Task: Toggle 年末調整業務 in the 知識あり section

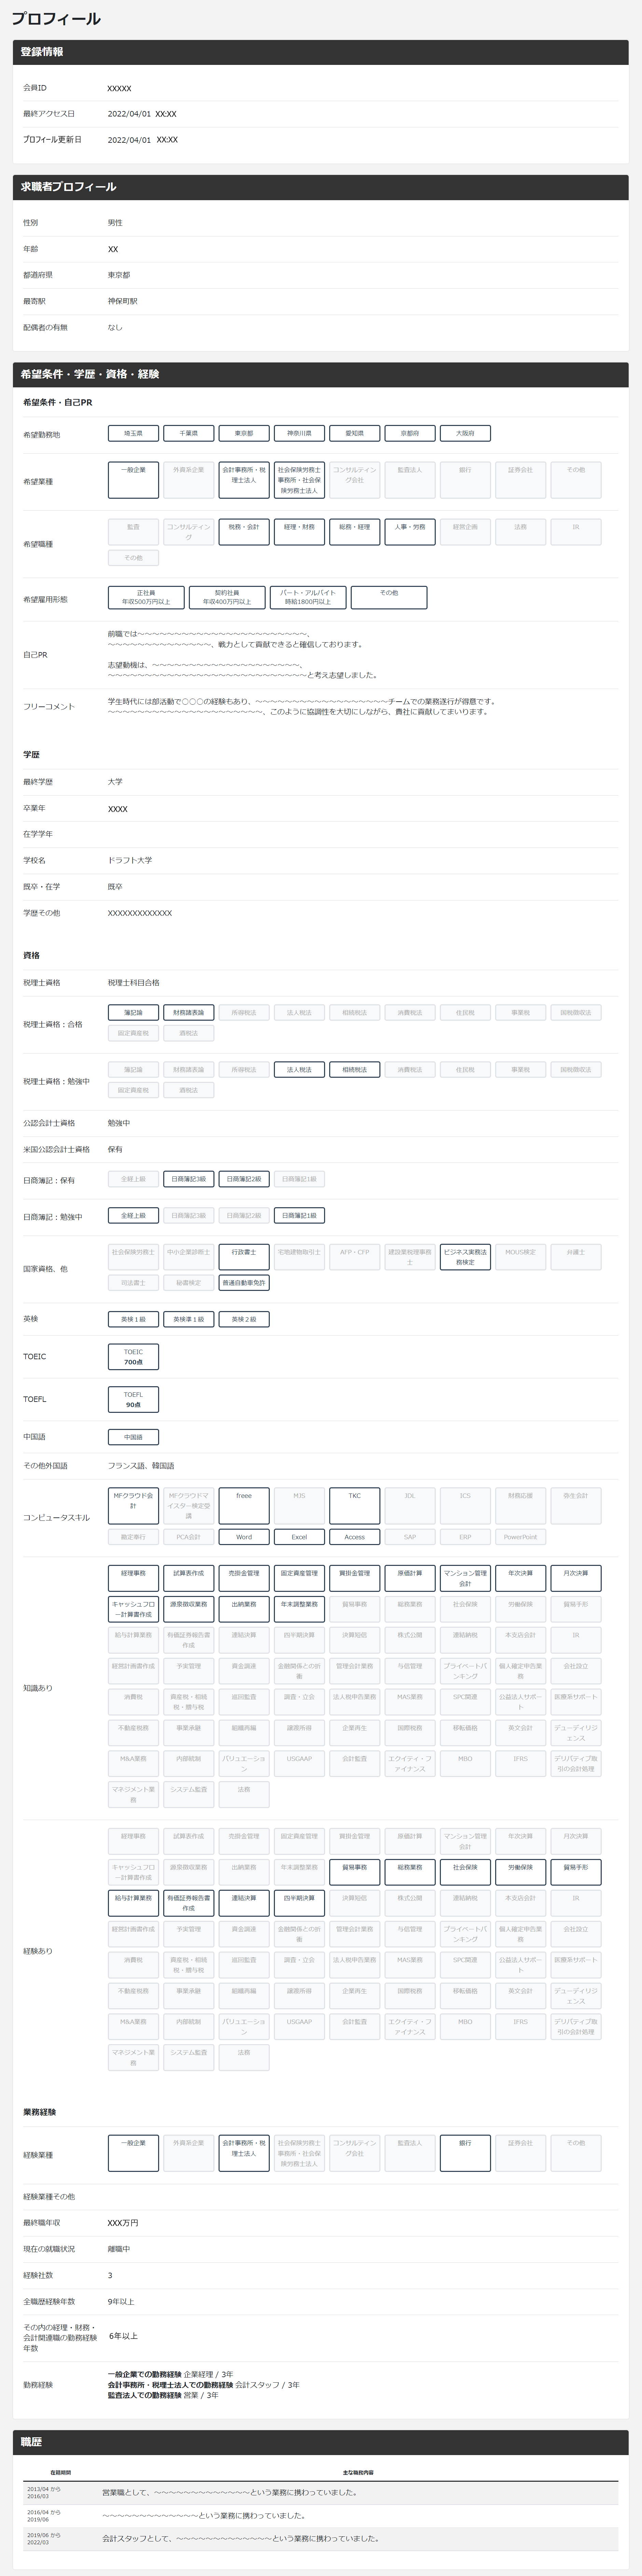Action: 299,1609
